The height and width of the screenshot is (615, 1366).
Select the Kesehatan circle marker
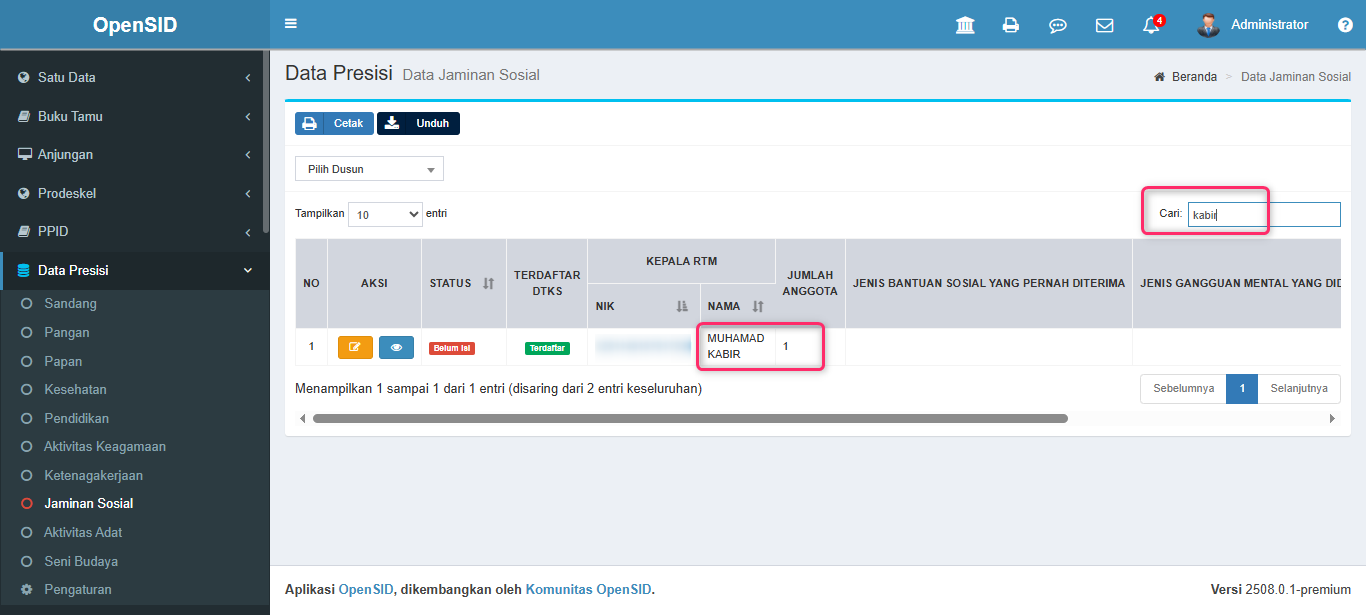click(x=26, y=389)
